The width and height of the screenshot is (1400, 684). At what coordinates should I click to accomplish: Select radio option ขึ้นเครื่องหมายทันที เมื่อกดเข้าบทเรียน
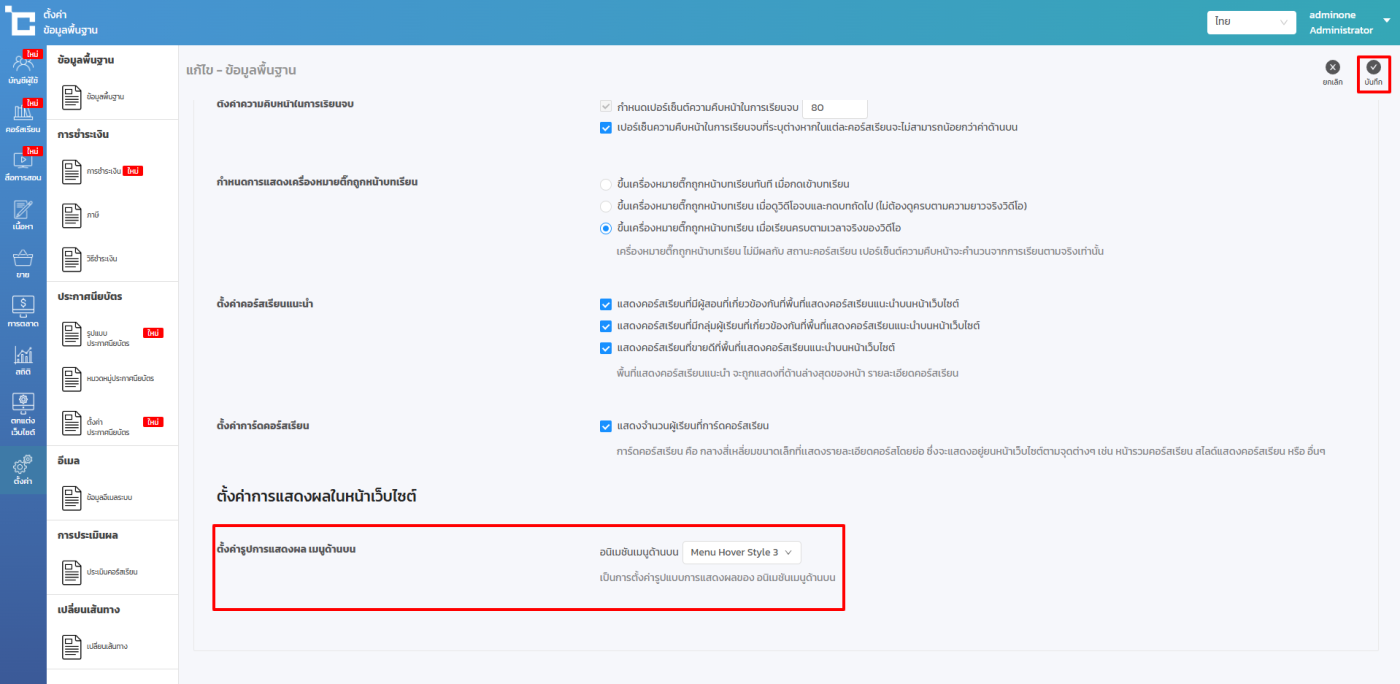click(606, 184)
